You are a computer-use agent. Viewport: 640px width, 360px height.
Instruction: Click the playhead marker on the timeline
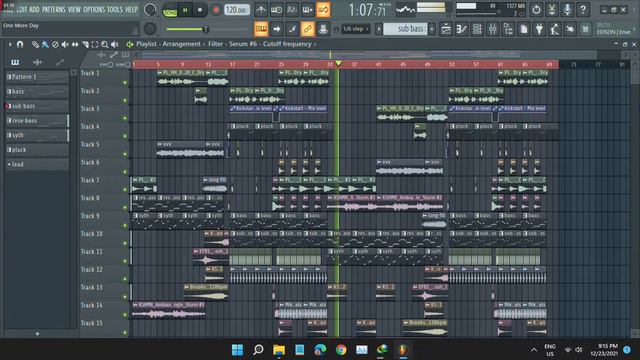(338, 63)
